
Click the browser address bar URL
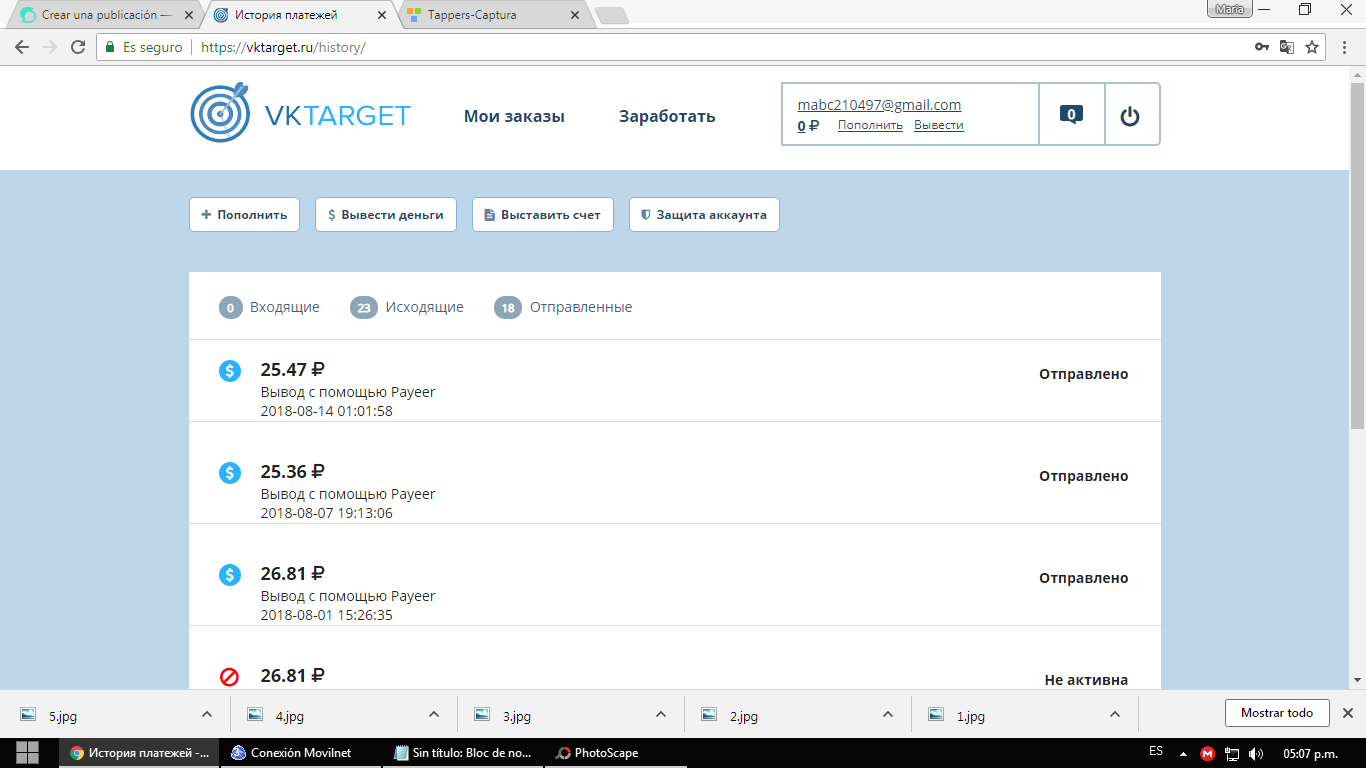tap(284, 47)
